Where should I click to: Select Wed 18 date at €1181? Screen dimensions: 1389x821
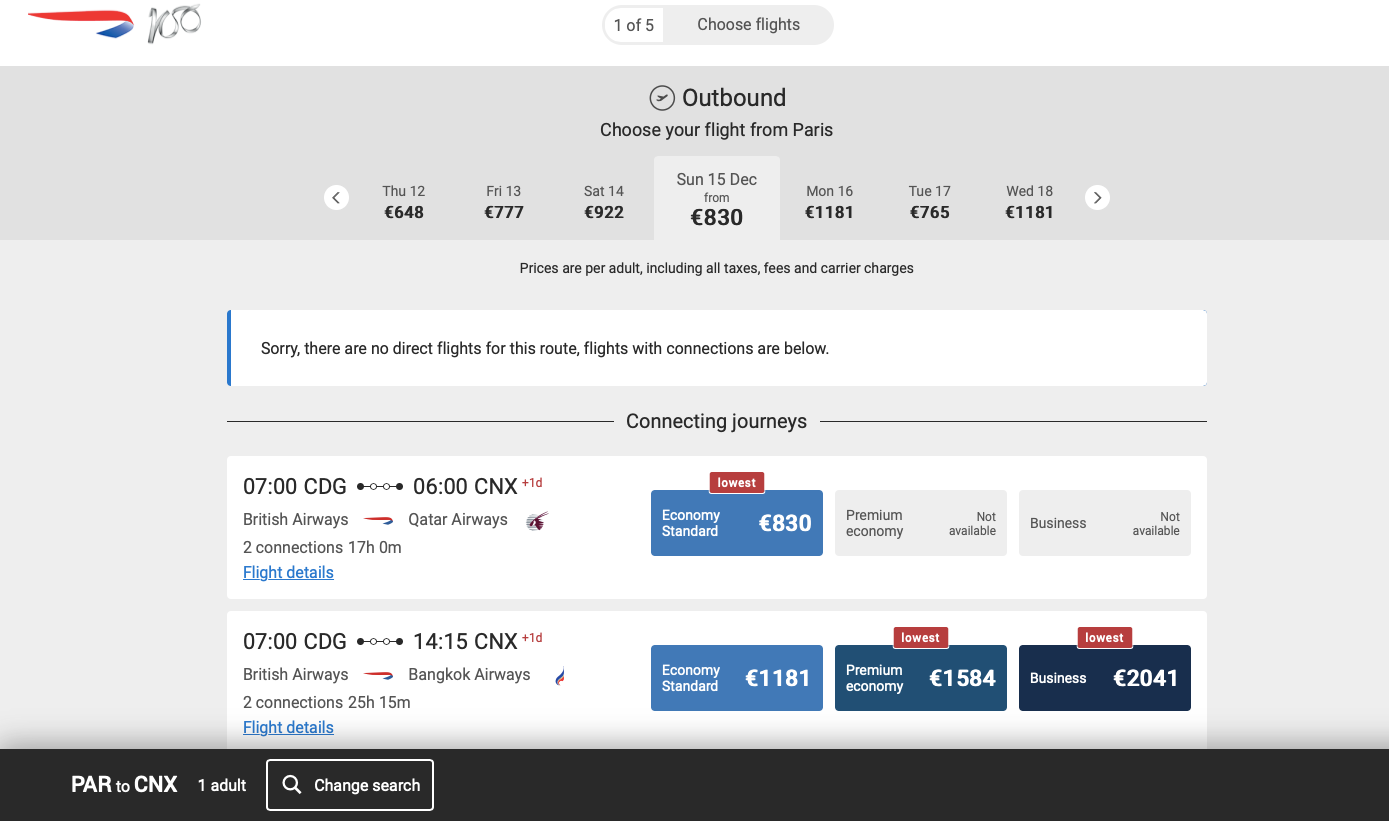pos(1029,202)
